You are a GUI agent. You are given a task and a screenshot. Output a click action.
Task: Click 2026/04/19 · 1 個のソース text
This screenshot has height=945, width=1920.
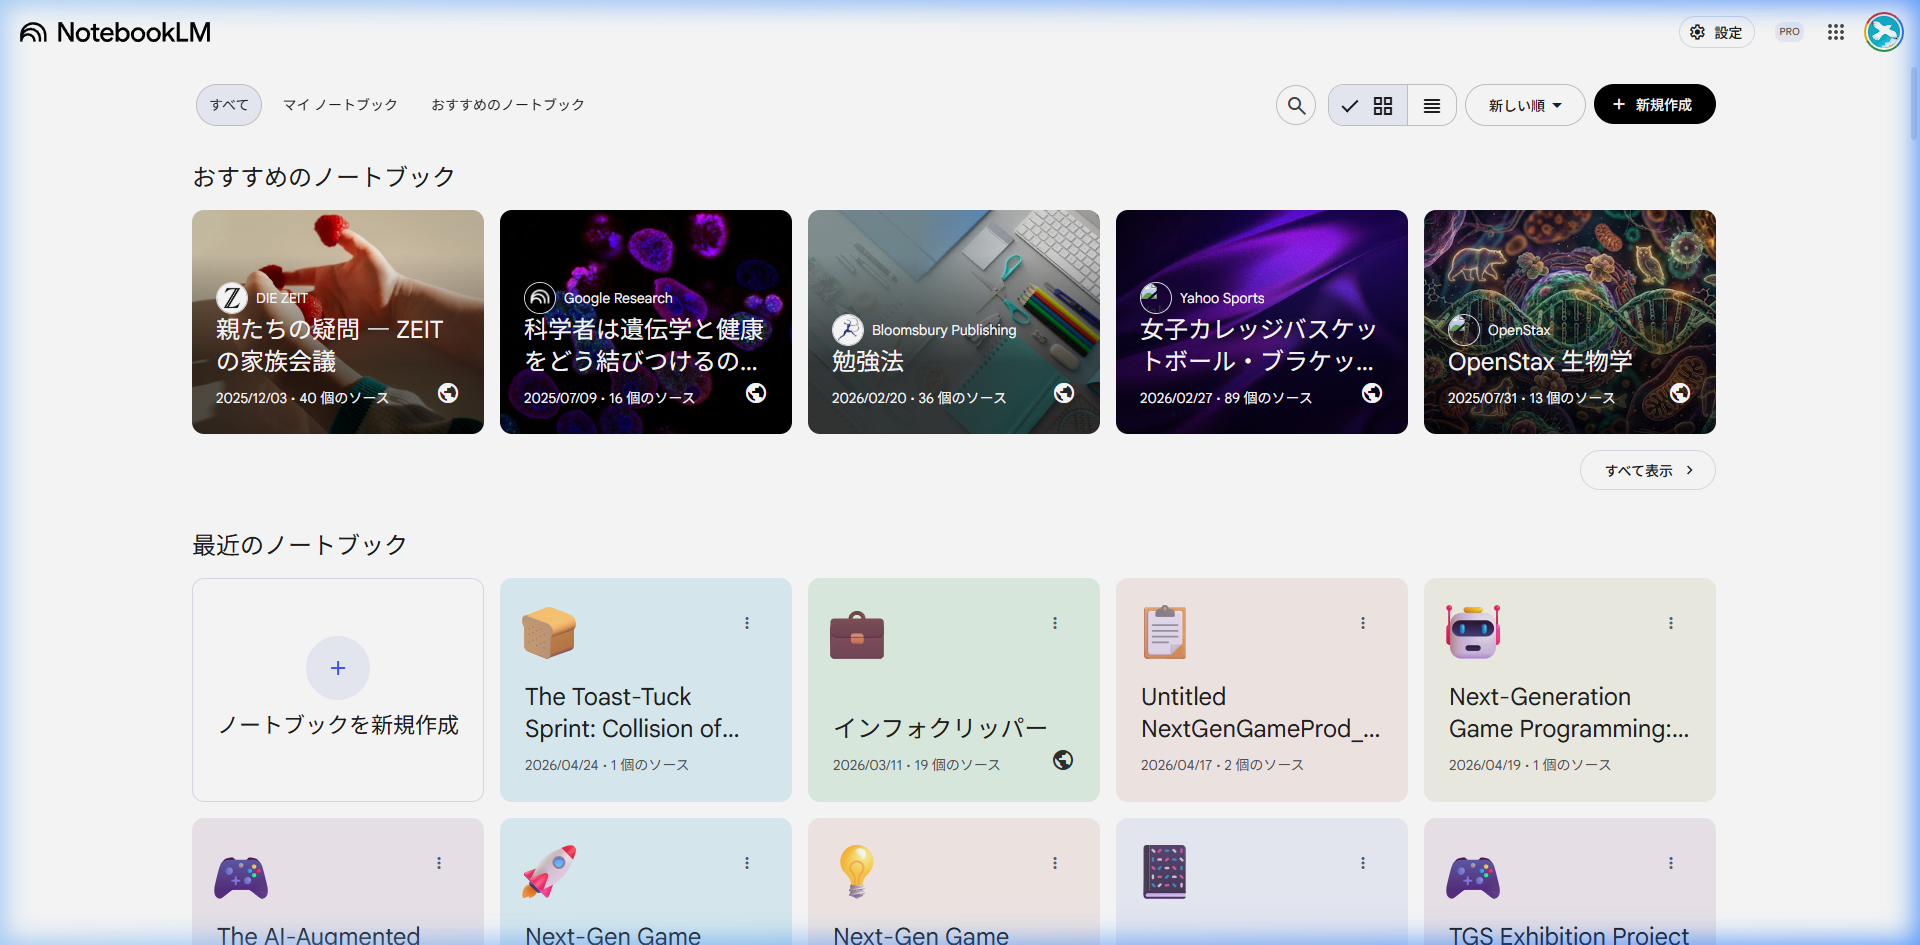[x=1530, y=765]
